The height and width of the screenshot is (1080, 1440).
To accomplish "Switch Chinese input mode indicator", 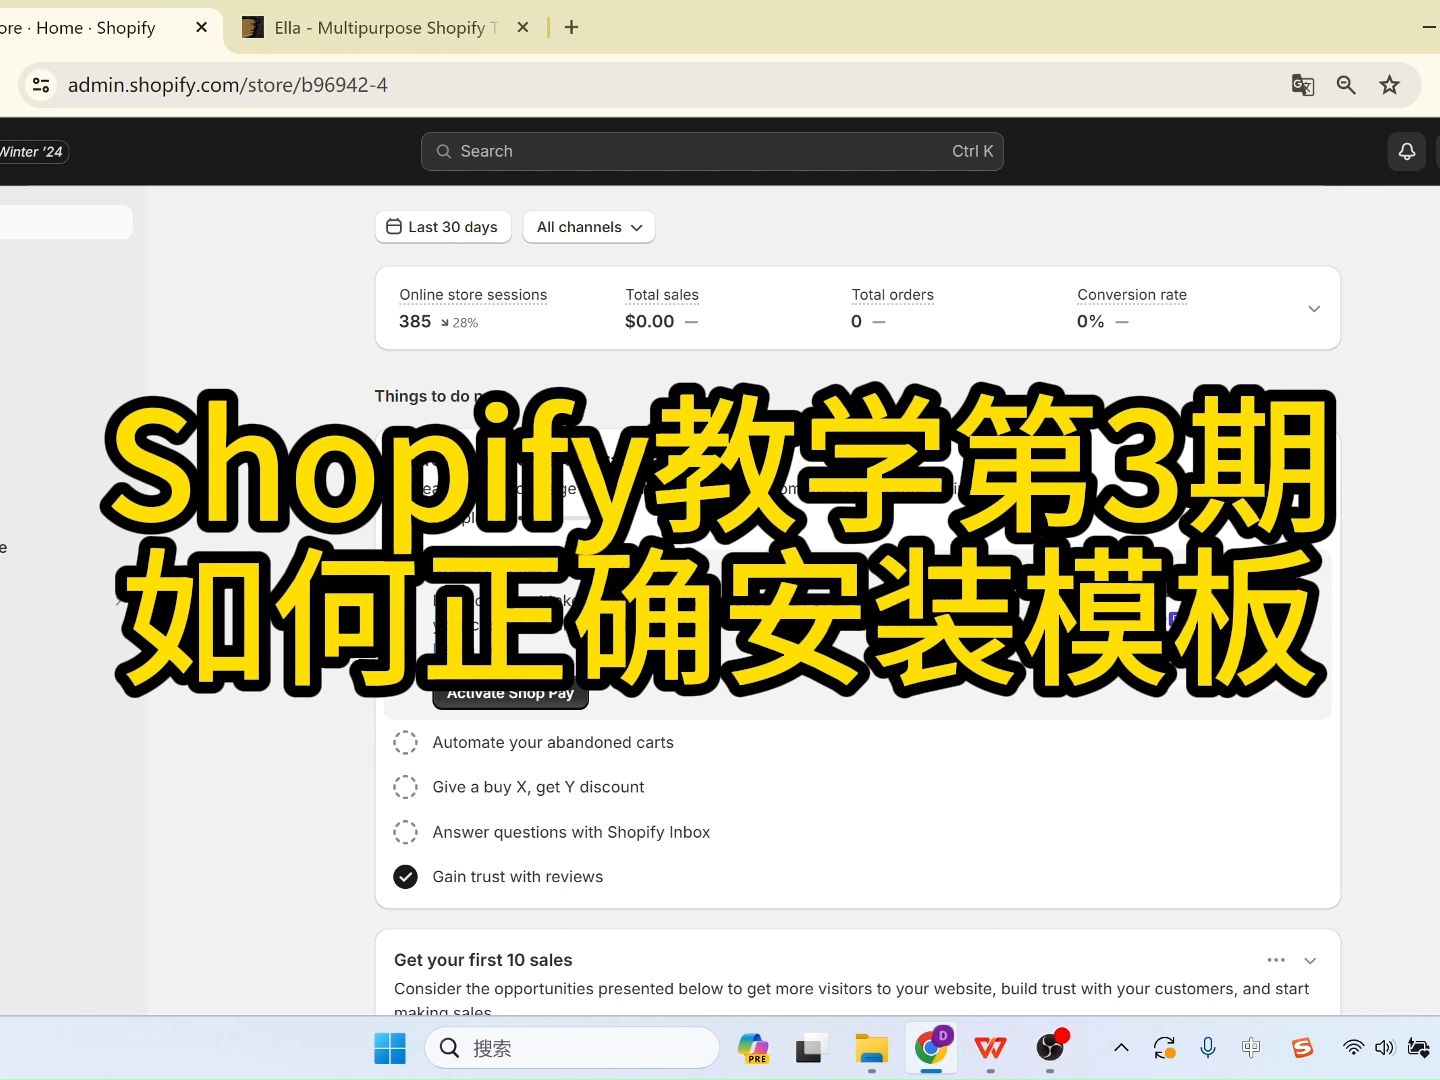I will [x=1251, y=1048].
